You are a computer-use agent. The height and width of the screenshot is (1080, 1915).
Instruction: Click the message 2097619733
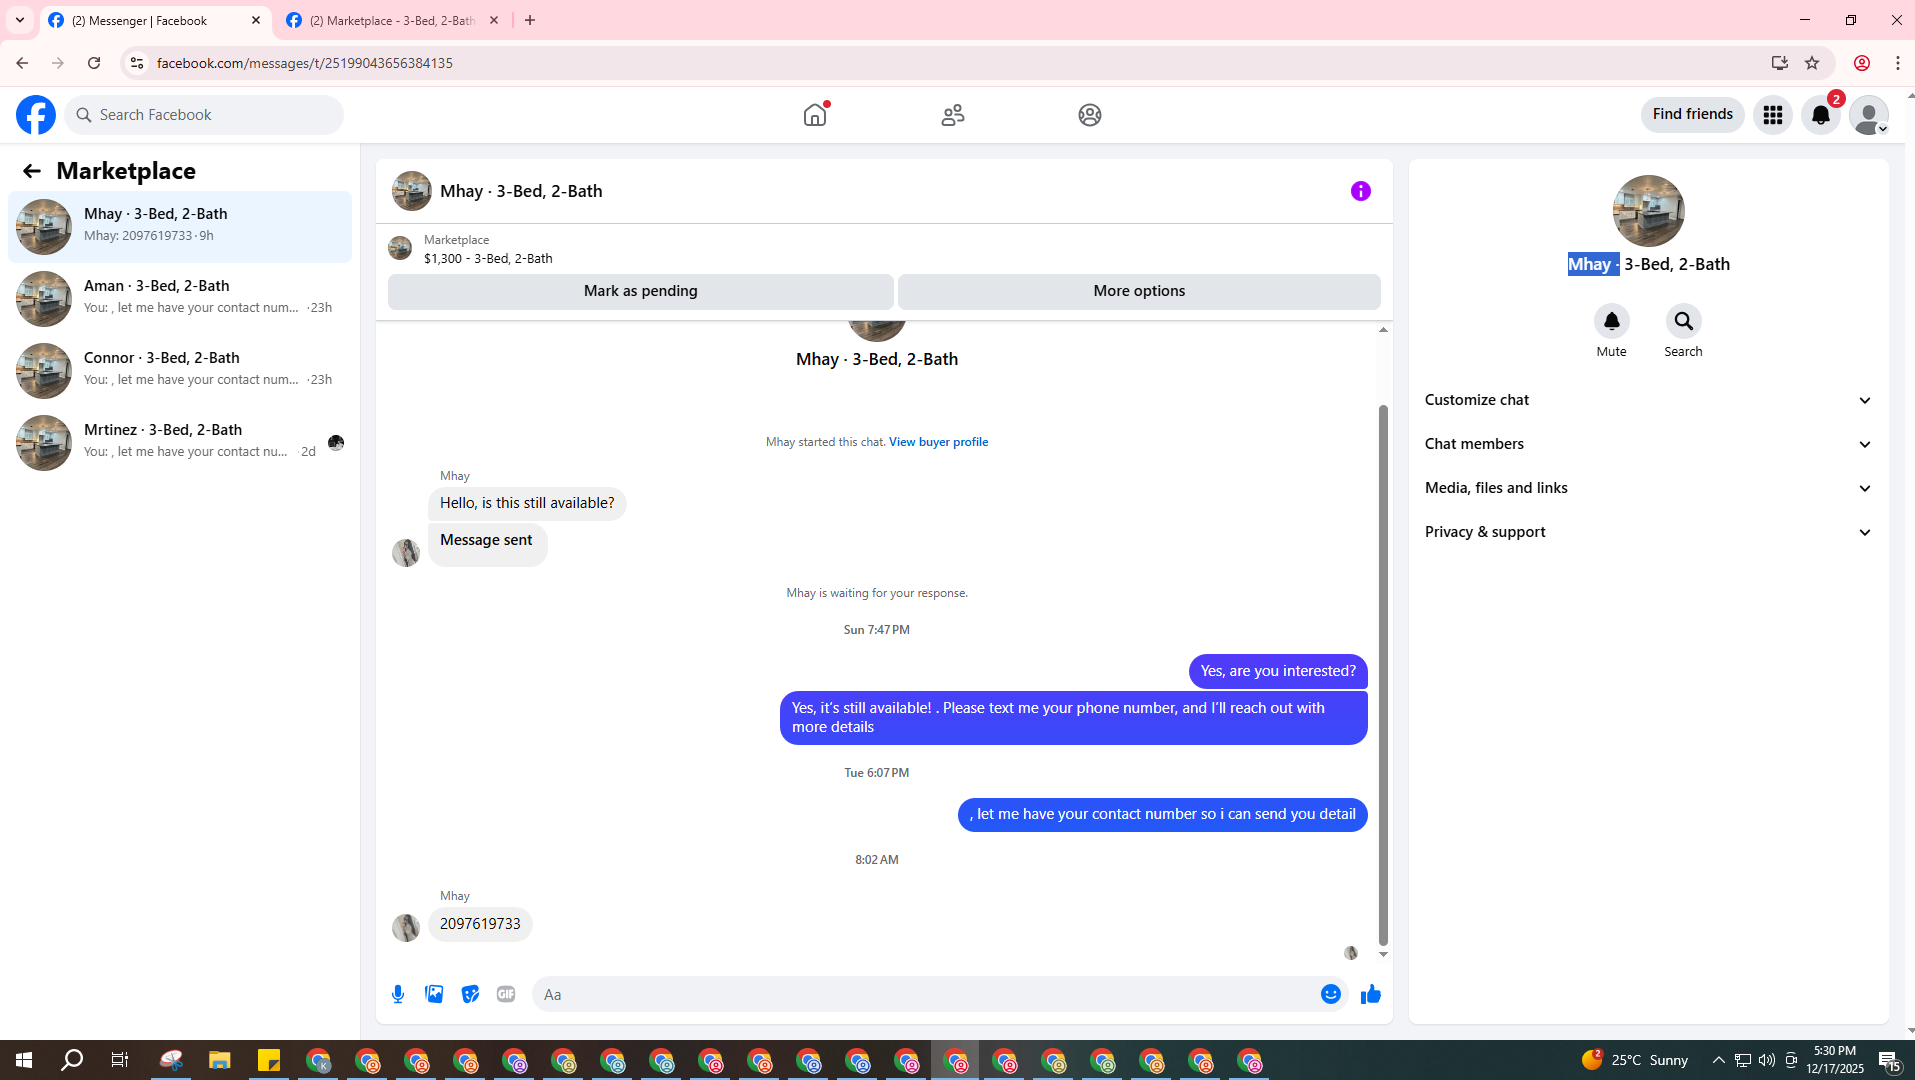pos(480,924)
